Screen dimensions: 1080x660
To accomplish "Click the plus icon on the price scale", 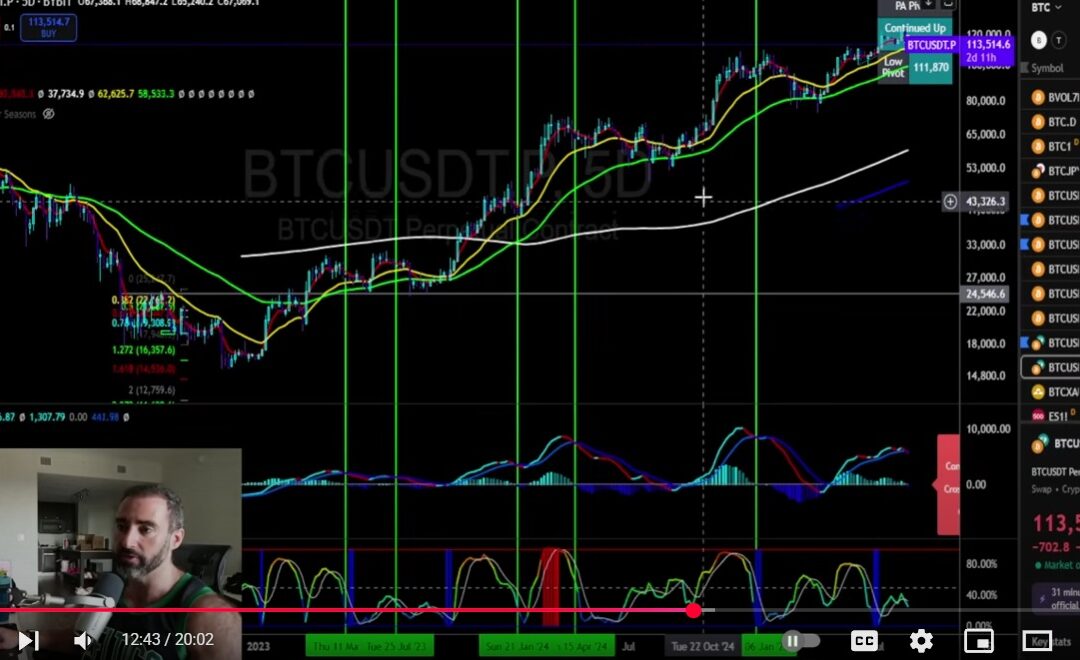I will 950,202.
